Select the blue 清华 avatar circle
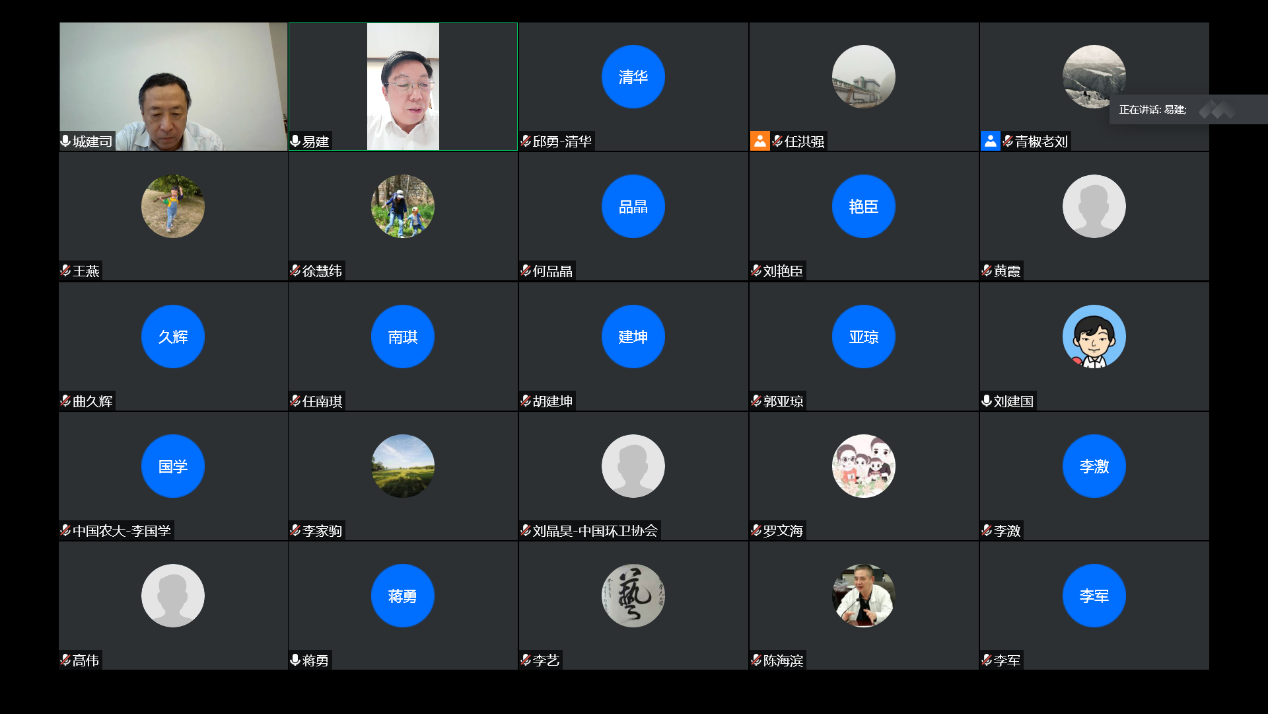The height and width of the screenshot is (714, 1268). (x=633, y=77)
